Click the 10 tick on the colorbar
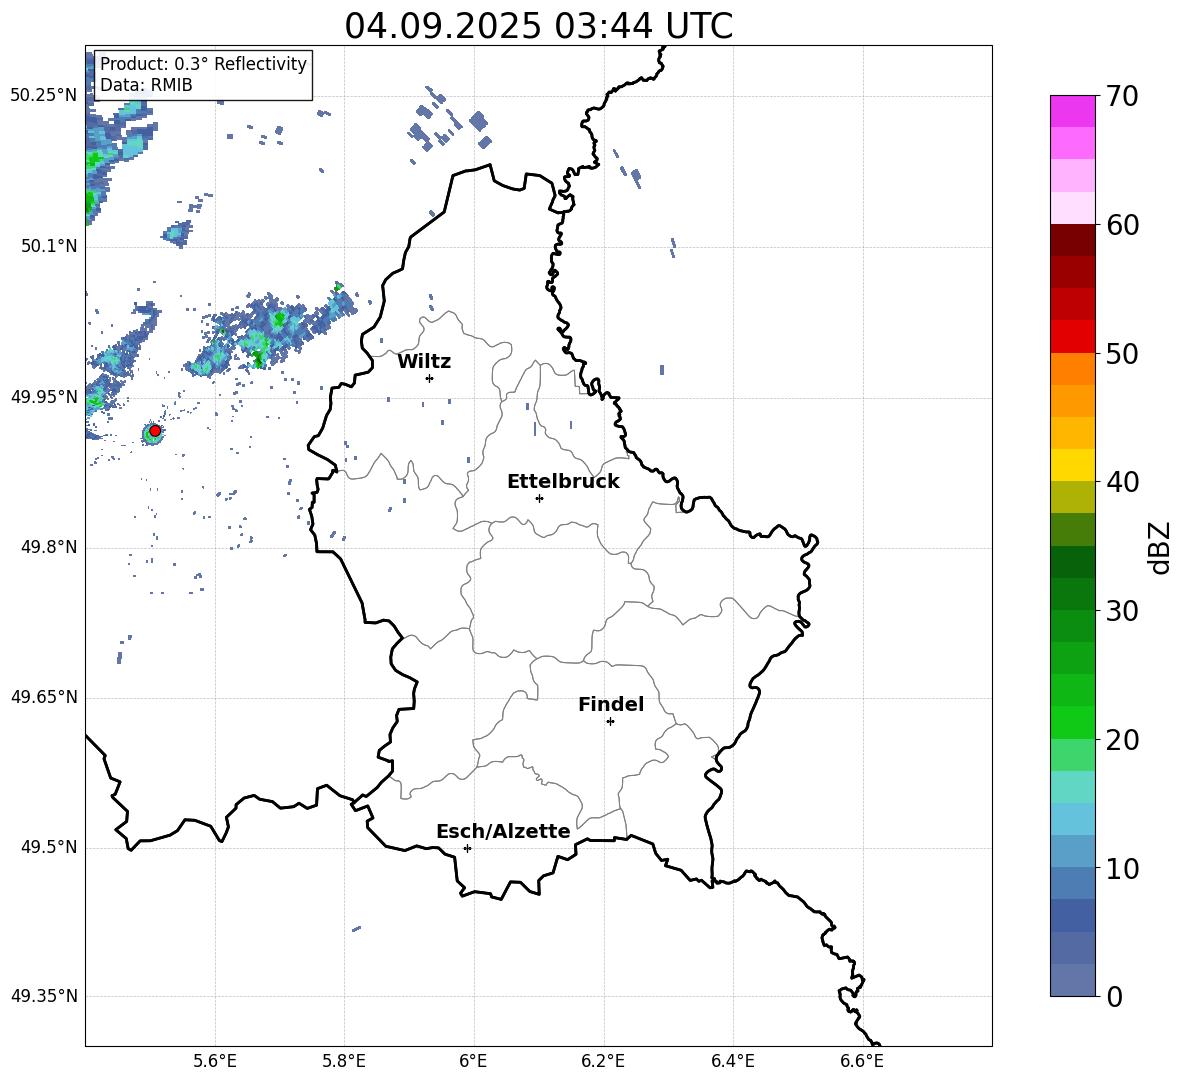Screen dimensions: 1184x1081 coord(1122,868)
